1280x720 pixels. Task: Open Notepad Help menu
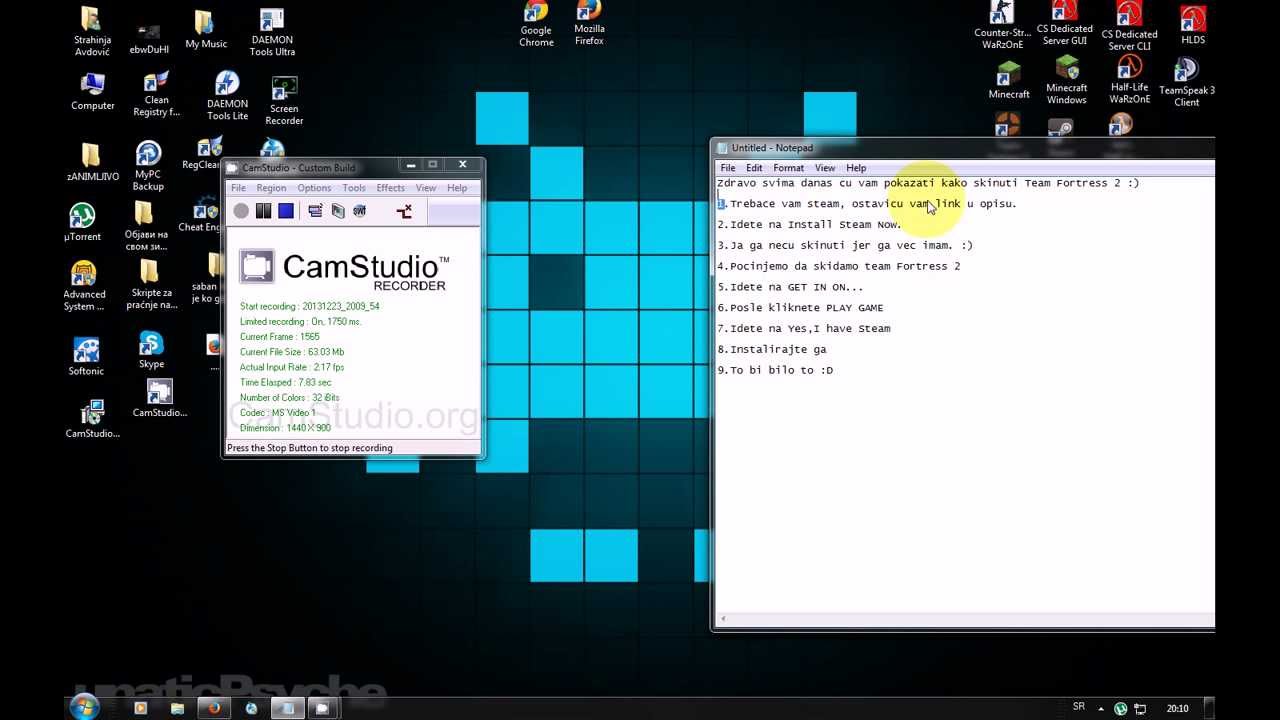856,168
